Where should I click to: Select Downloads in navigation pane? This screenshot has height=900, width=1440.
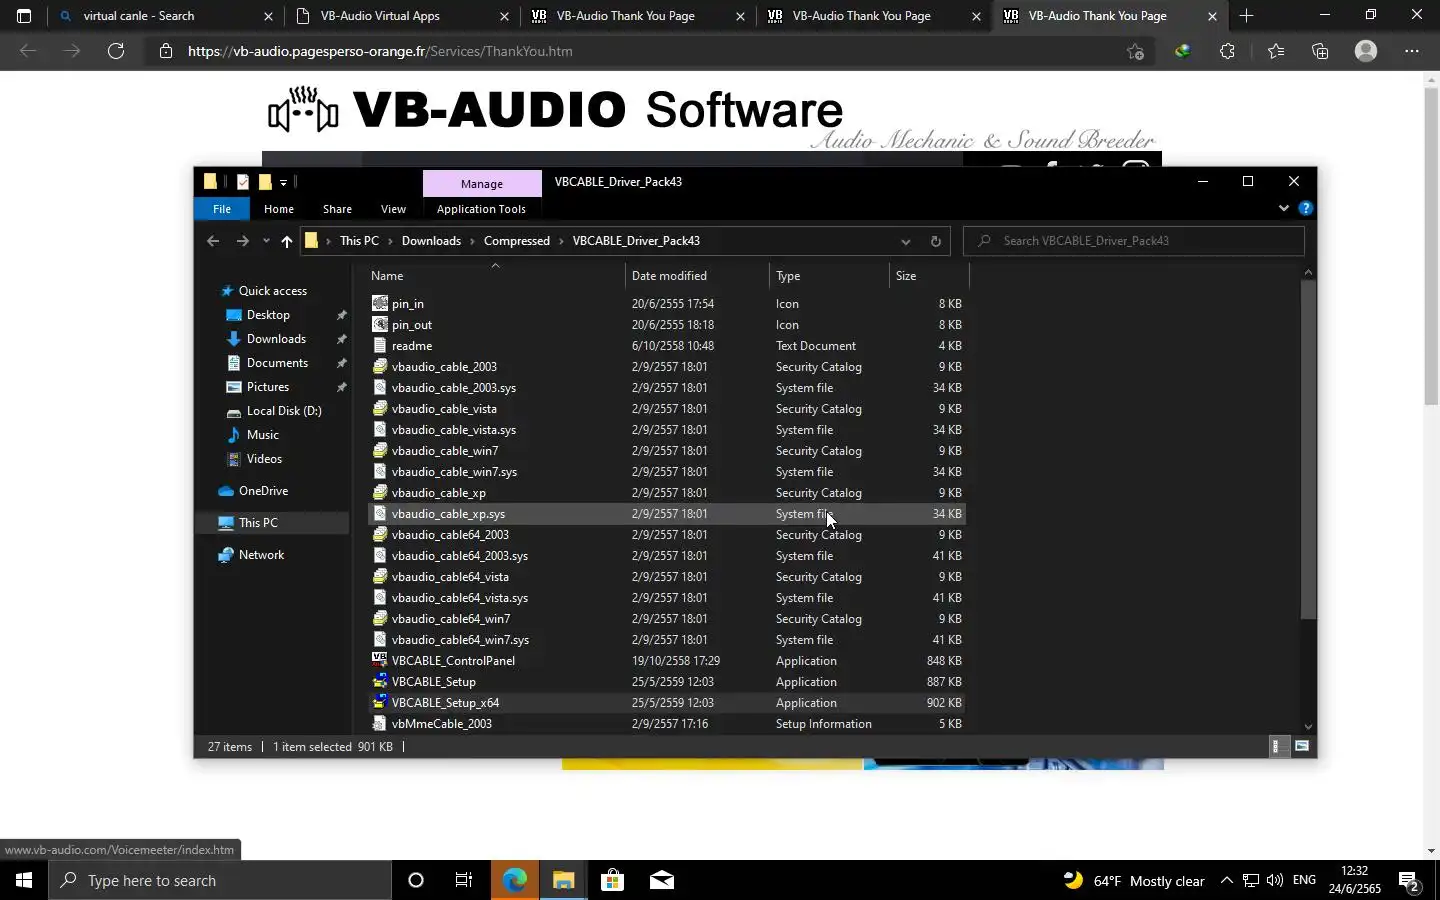click(x=276, y=339)
